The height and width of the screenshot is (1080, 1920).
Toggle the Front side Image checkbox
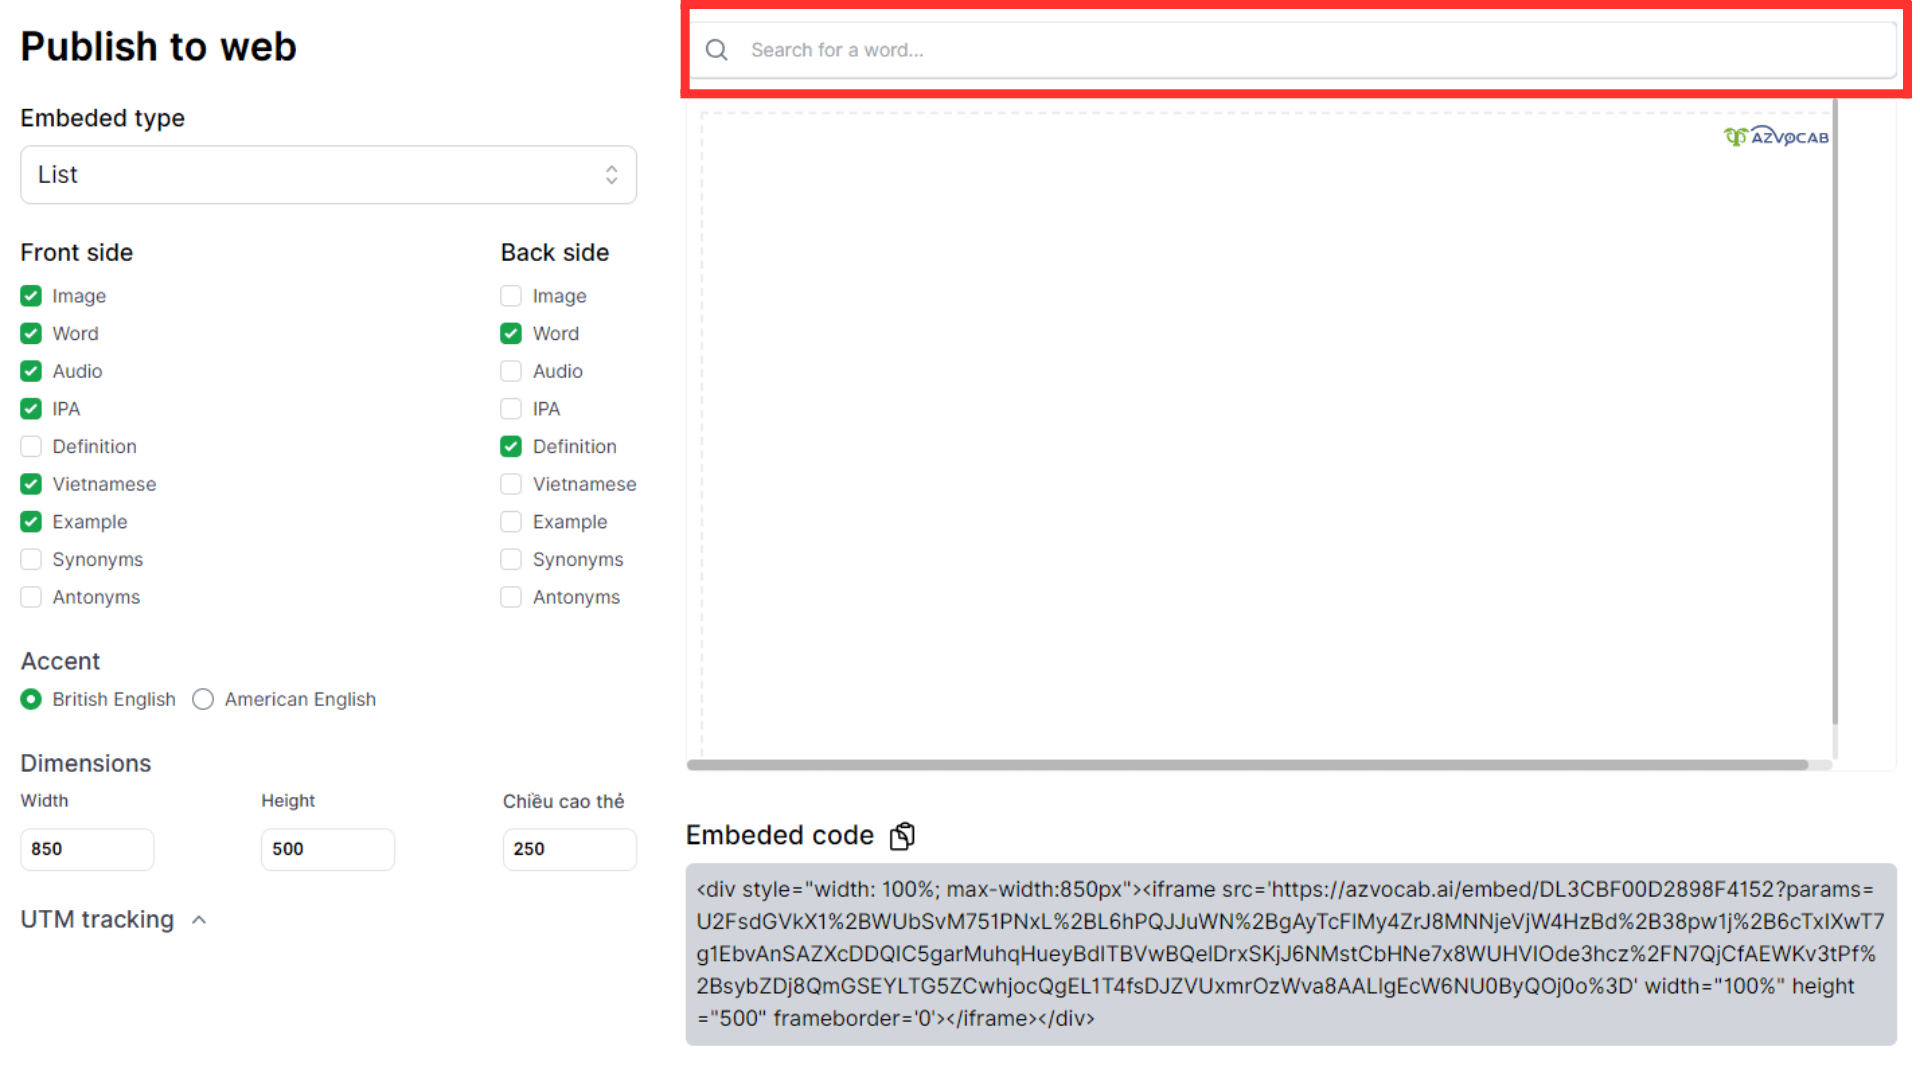(x=29, y=295)
